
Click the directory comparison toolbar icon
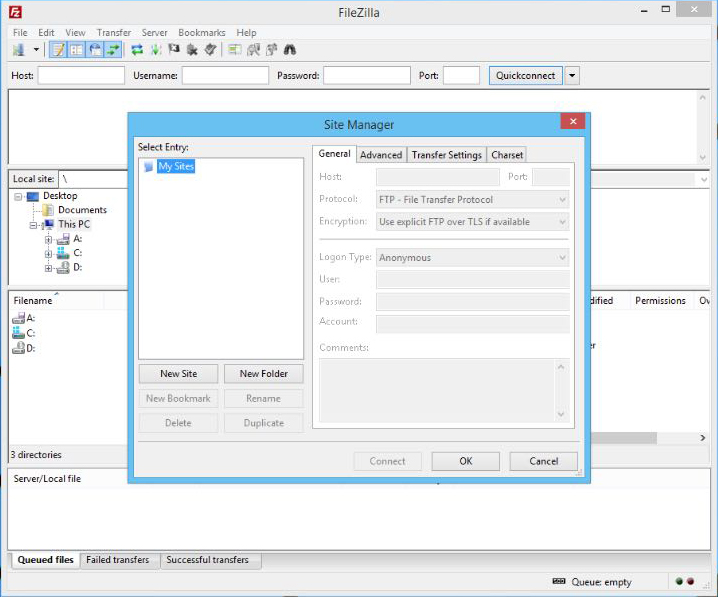(254, 49)
